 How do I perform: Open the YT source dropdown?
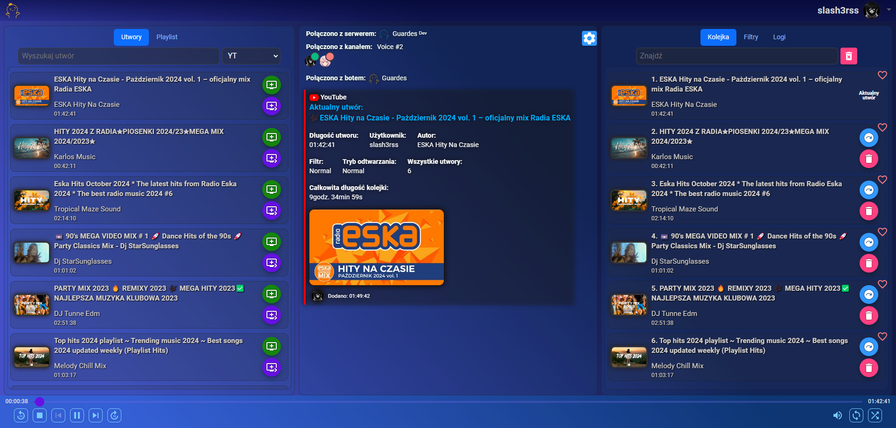tap(252, 56)
